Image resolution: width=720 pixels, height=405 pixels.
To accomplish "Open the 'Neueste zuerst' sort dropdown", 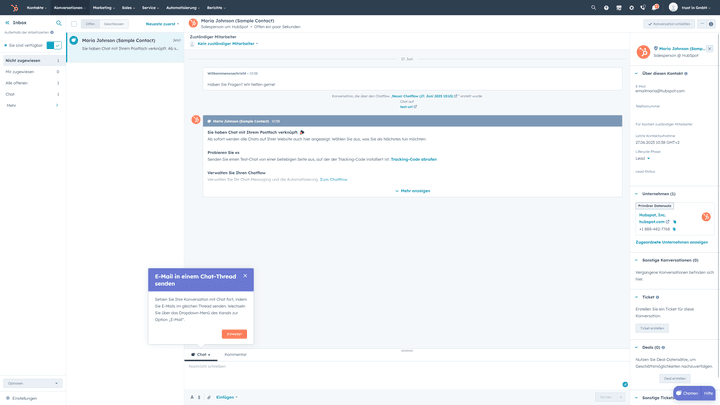I will tap(163, 24).
